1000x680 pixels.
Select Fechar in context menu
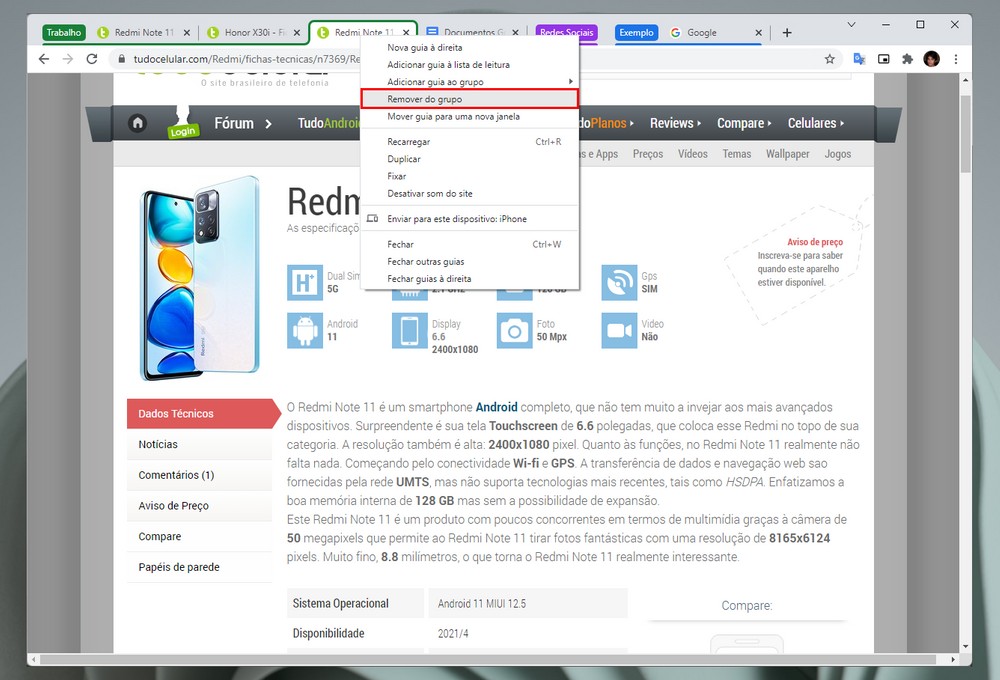469,245
